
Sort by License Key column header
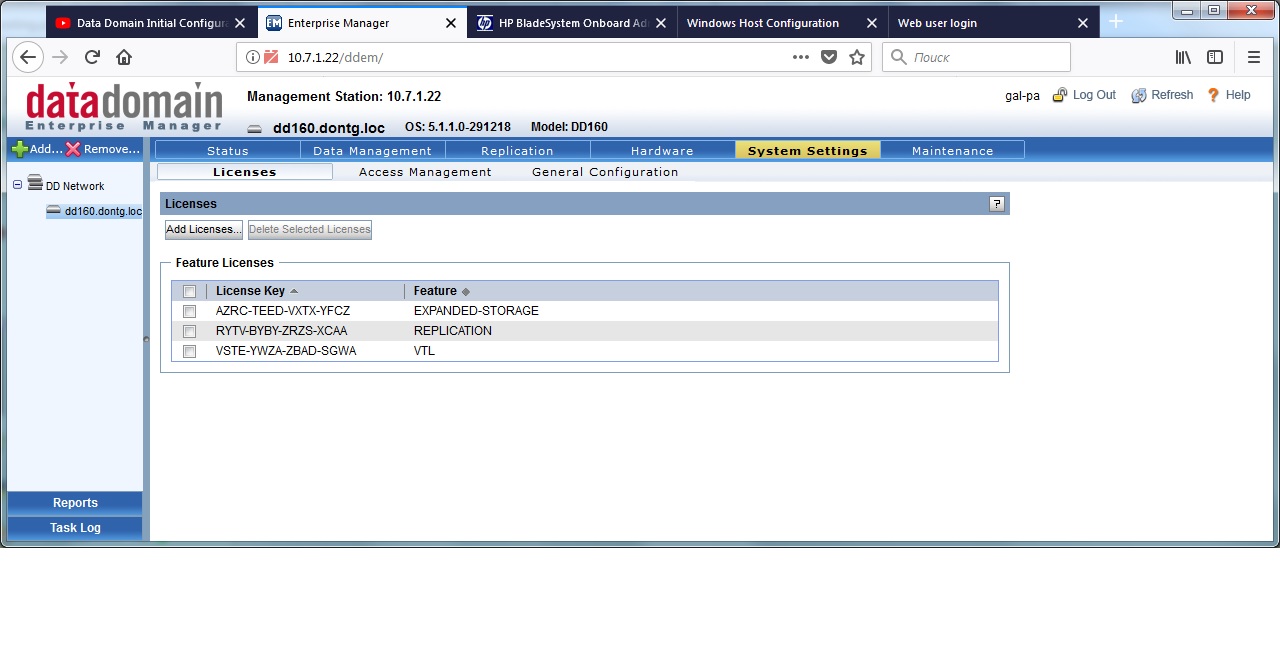(250, 291)
